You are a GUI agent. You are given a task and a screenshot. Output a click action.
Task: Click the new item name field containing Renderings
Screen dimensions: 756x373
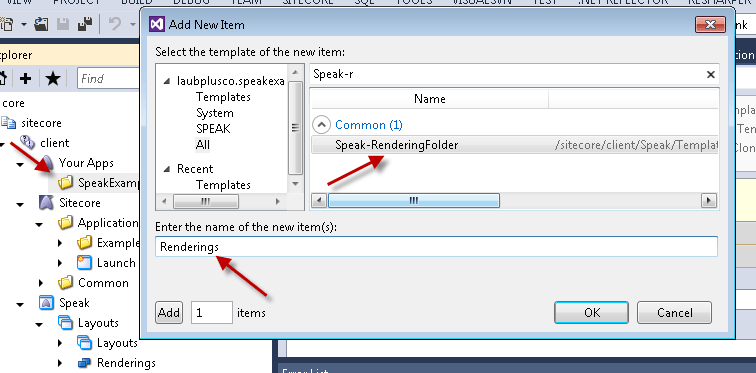tap(436, 247)
